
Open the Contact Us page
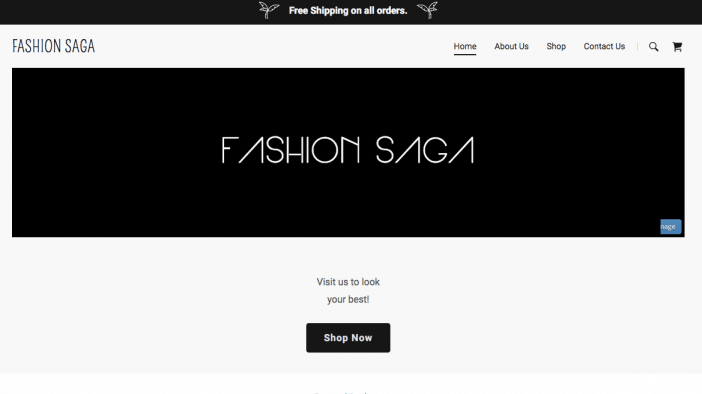[604, 46]
